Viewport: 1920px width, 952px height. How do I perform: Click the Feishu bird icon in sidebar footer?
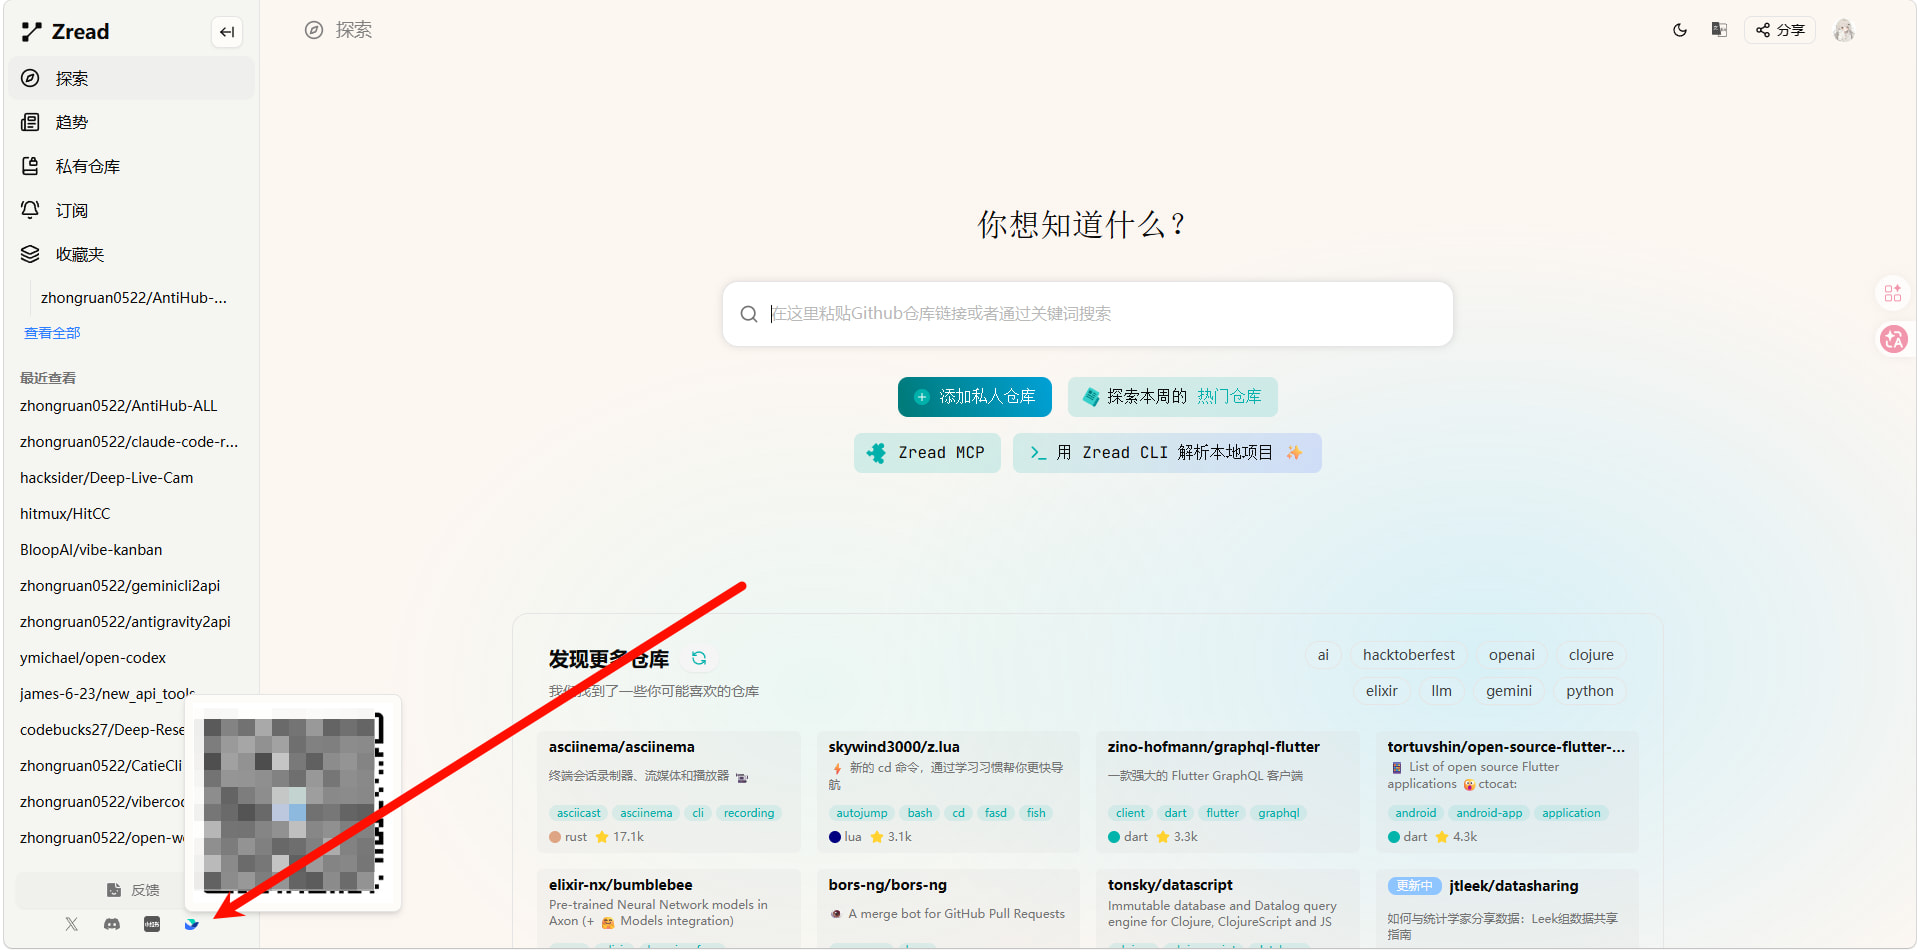[191, 924]
